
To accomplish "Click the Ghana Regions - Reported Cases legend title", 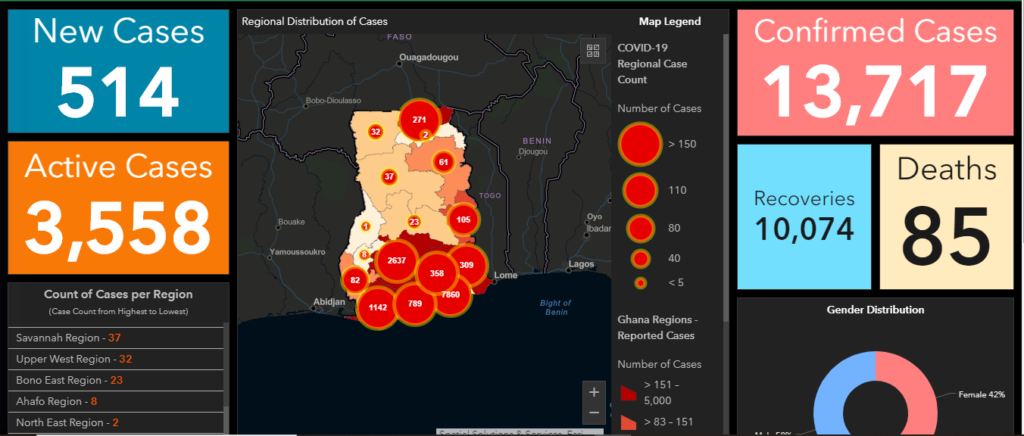I will (656, 328).
